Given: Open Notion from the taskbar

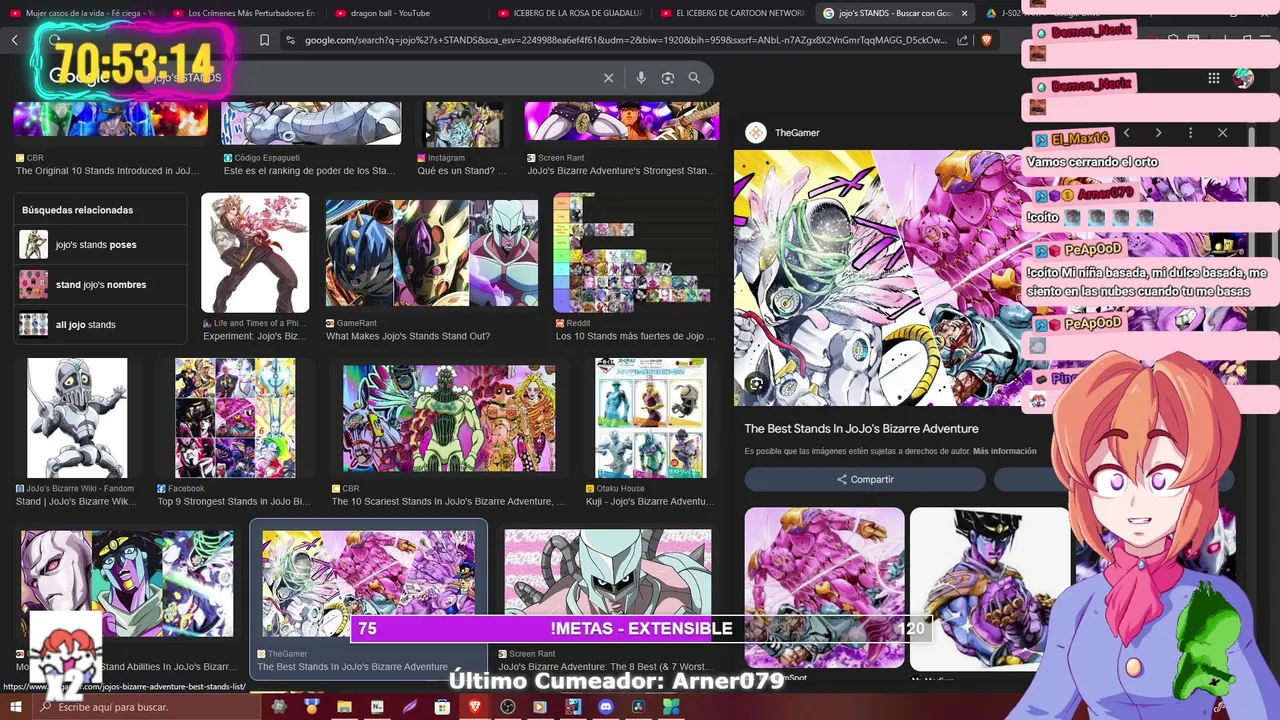Looking at the screenshot, I should [x=377, y=707].
